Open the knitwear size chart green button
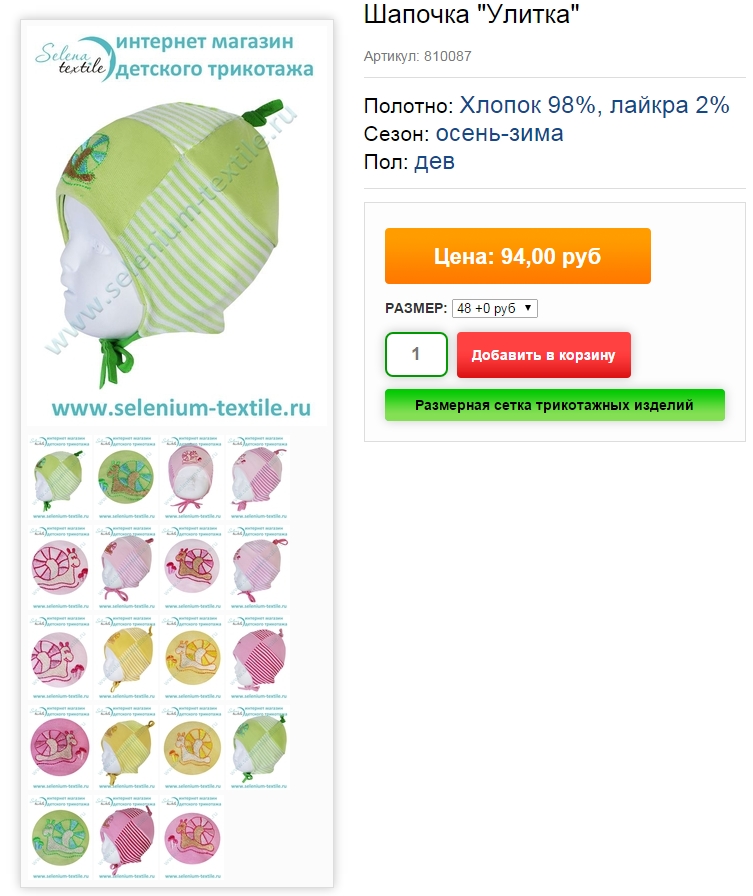 tap(554, 405)
